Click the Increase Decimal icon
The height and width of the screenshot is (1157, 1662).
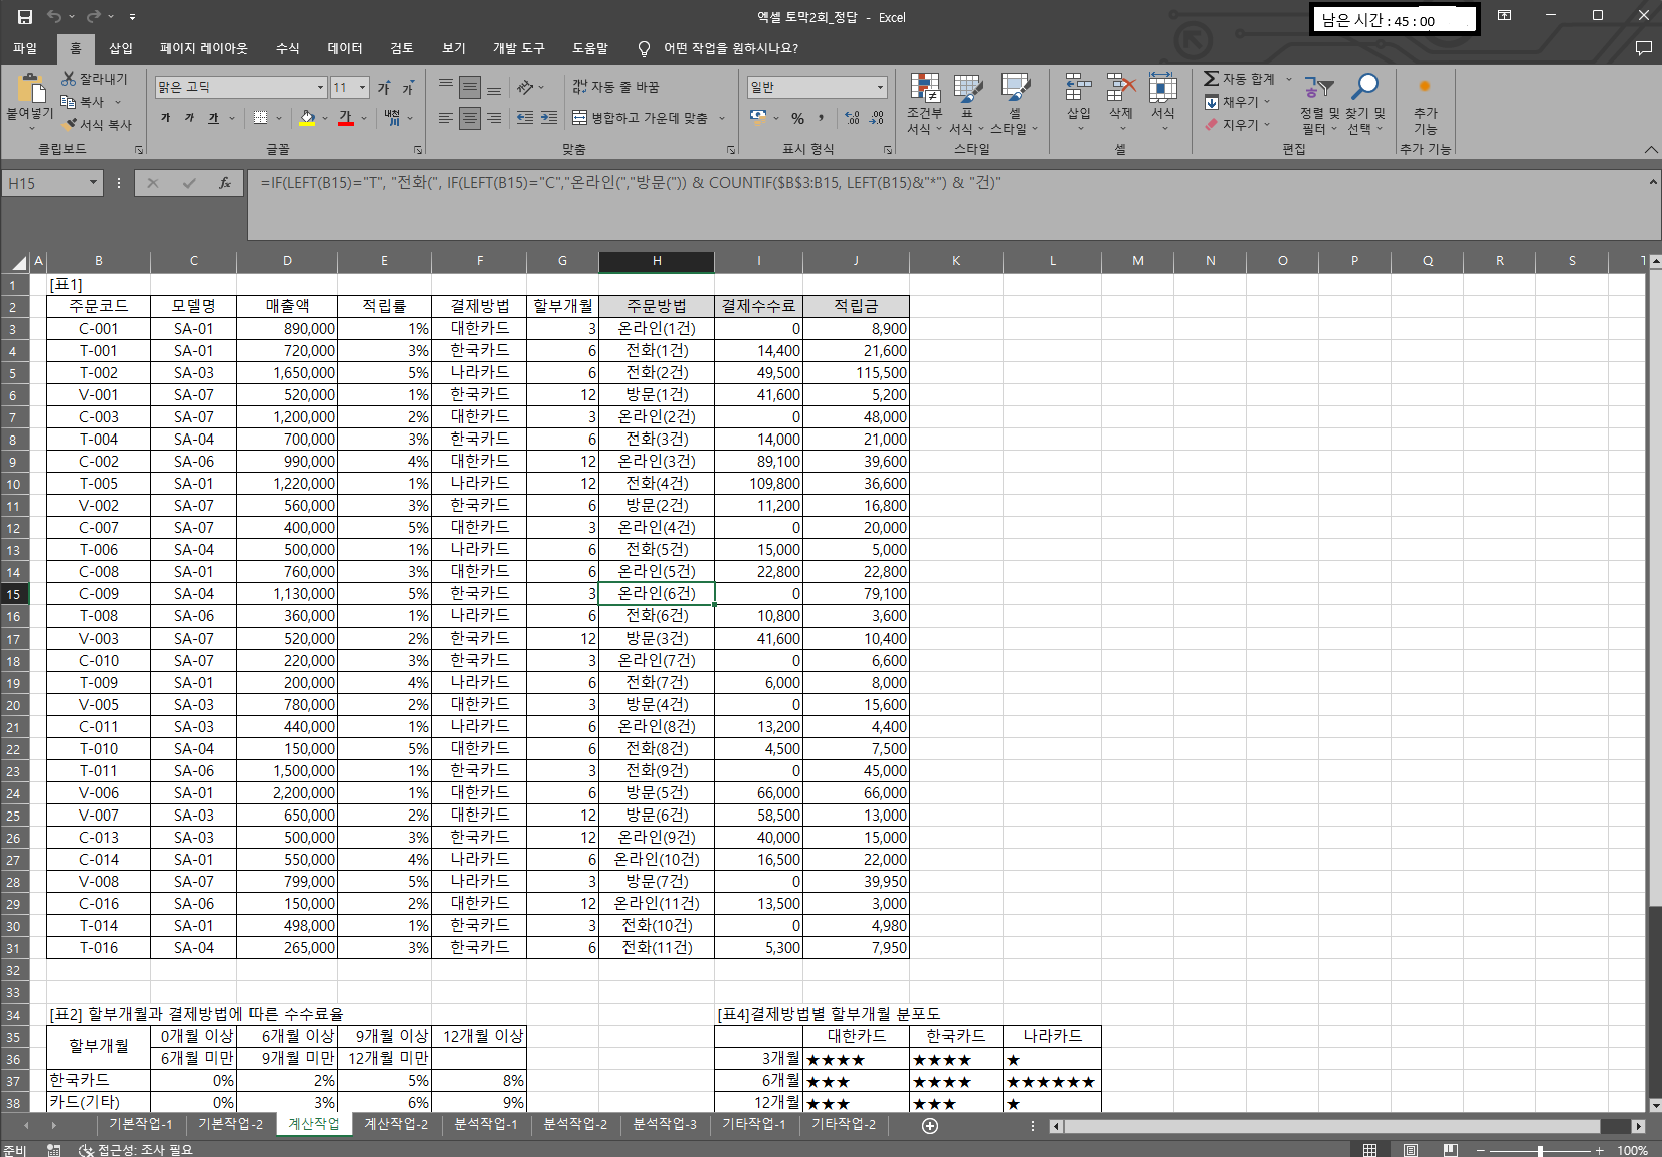(x=853, y=118)
